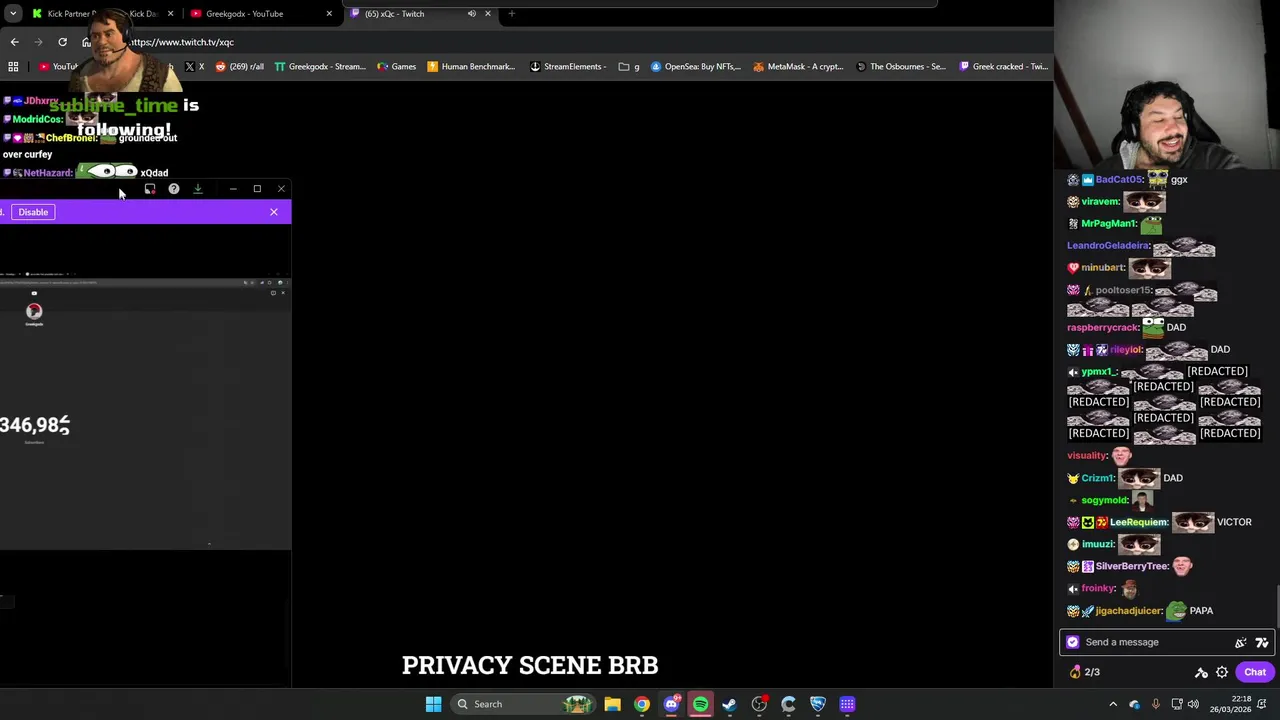Switch to the xQc - Twitch tab

coord(418,13)
